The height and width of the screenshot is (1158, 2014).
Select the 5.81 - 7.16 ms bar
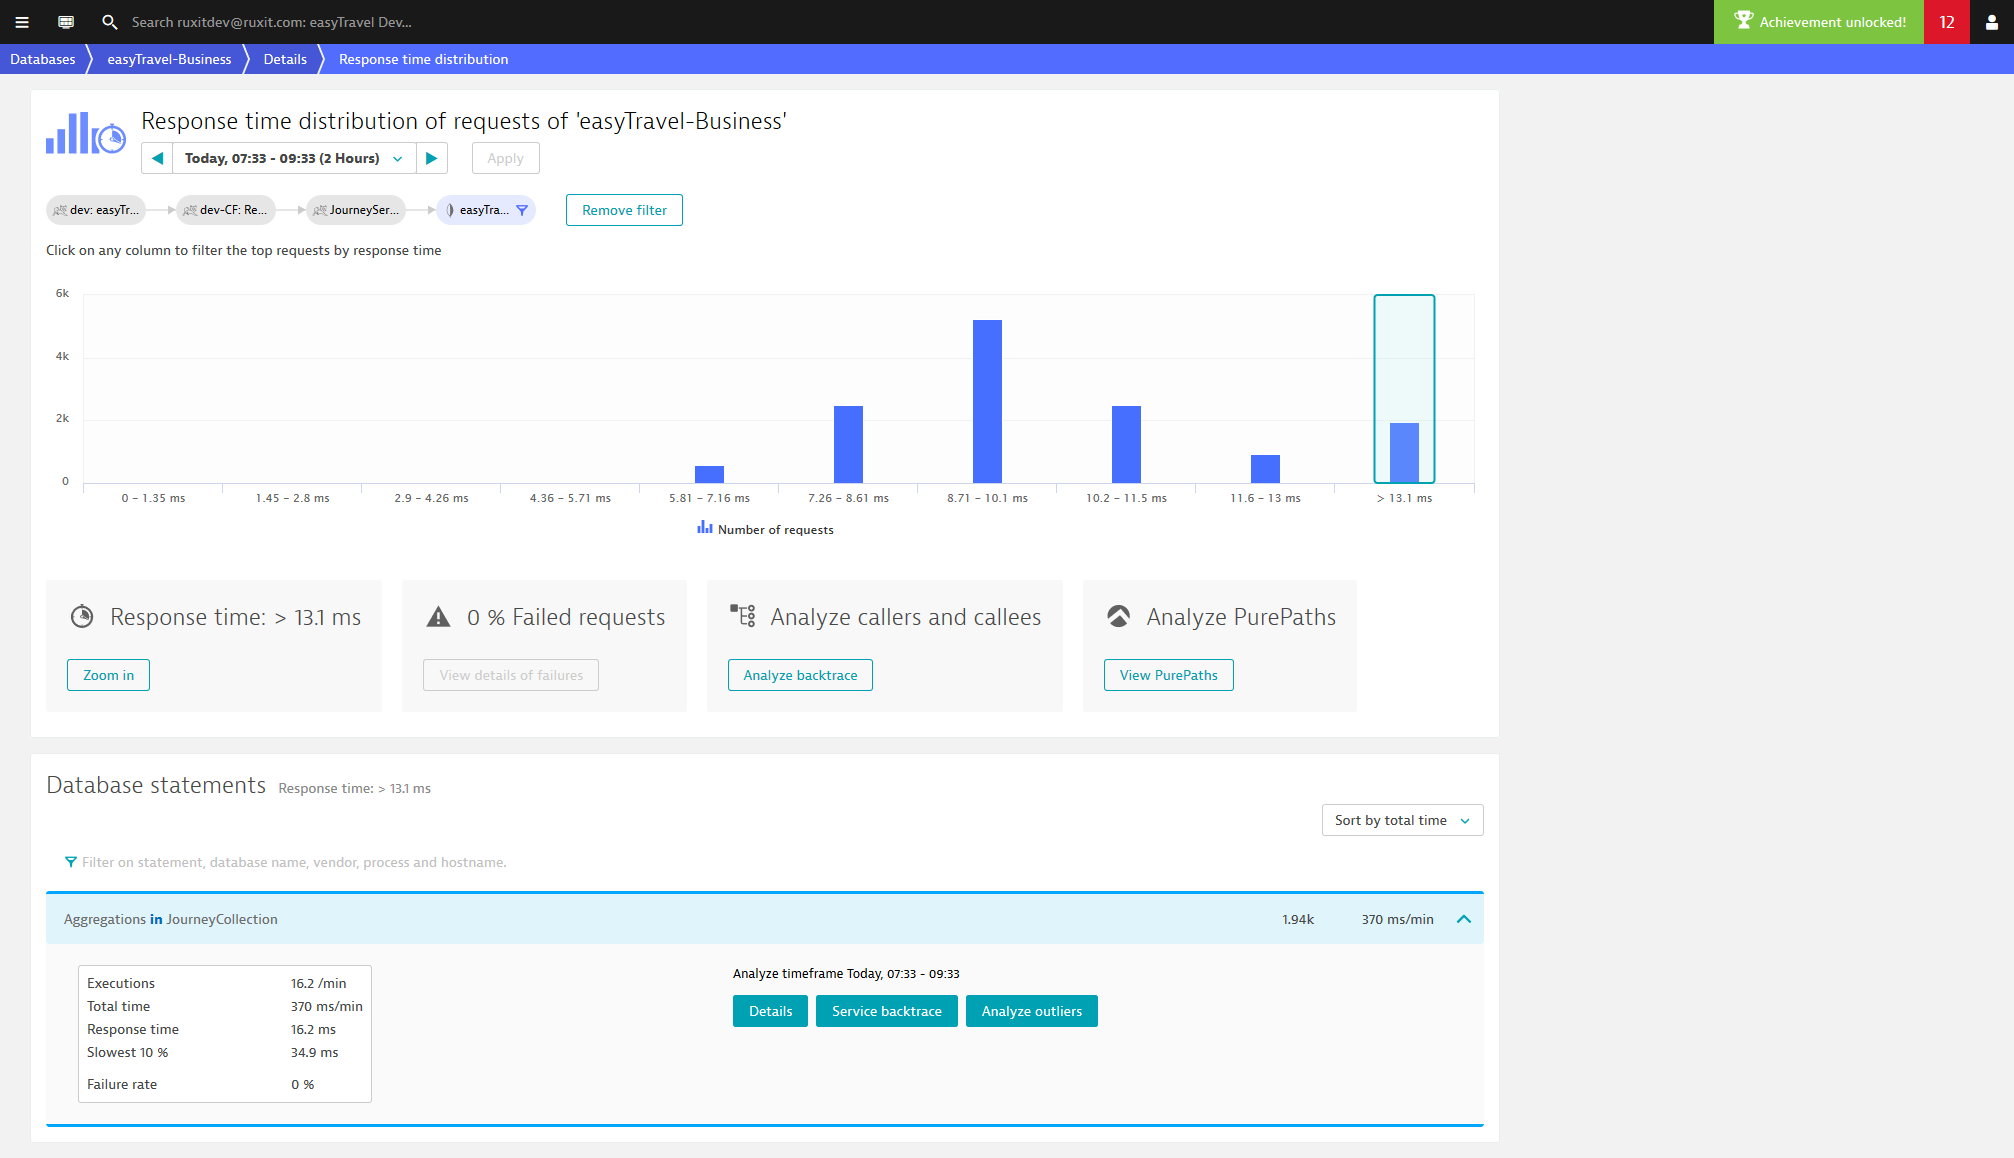(709, 474)
